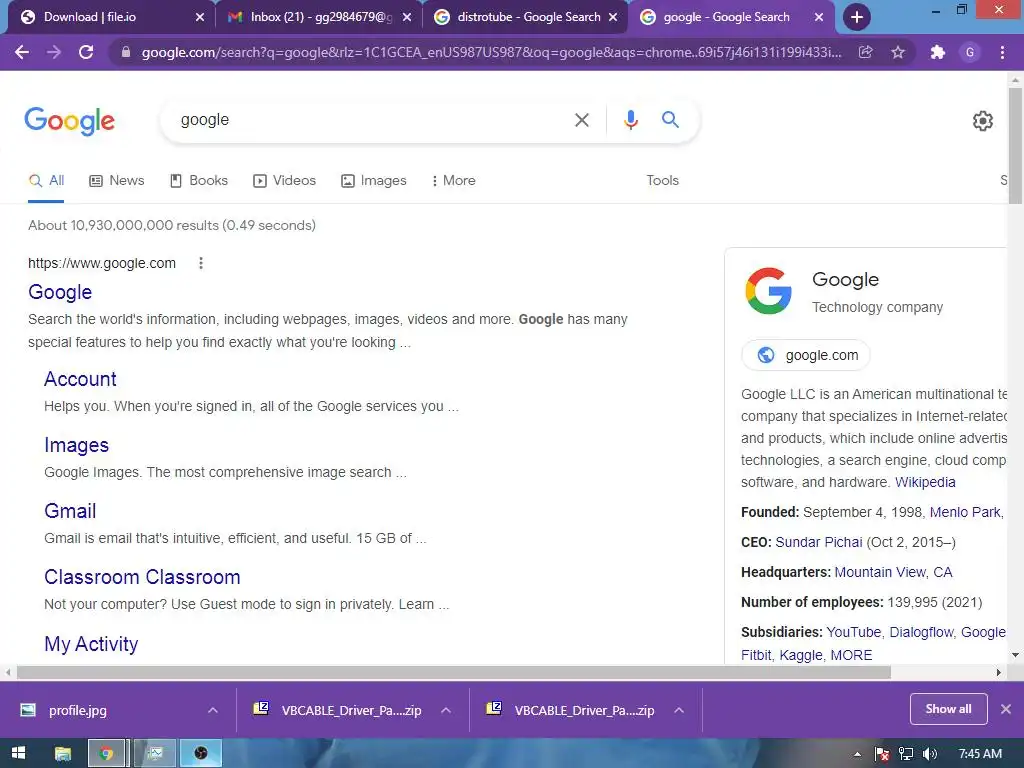Click the horizontal page scrollbar
This screenshot has width=1024, height=768.
pyautogui.click(x=454, y=673)
